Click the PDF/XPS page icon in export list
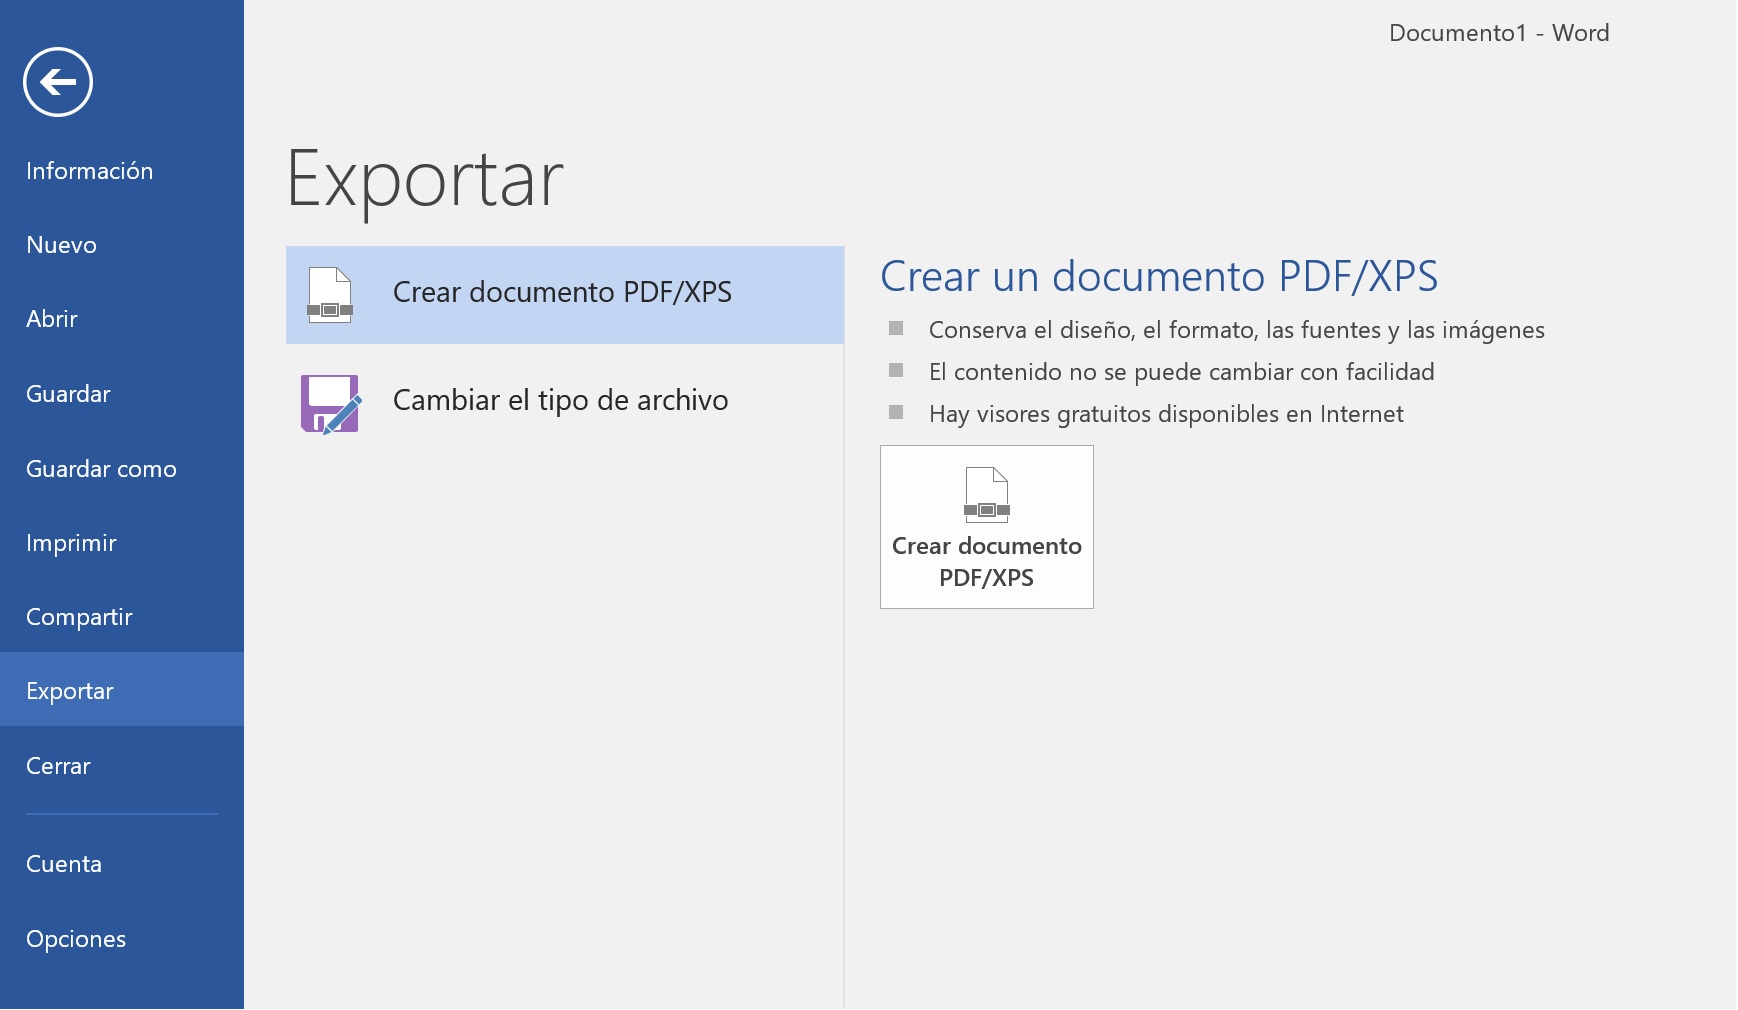 tap(329, 295)
